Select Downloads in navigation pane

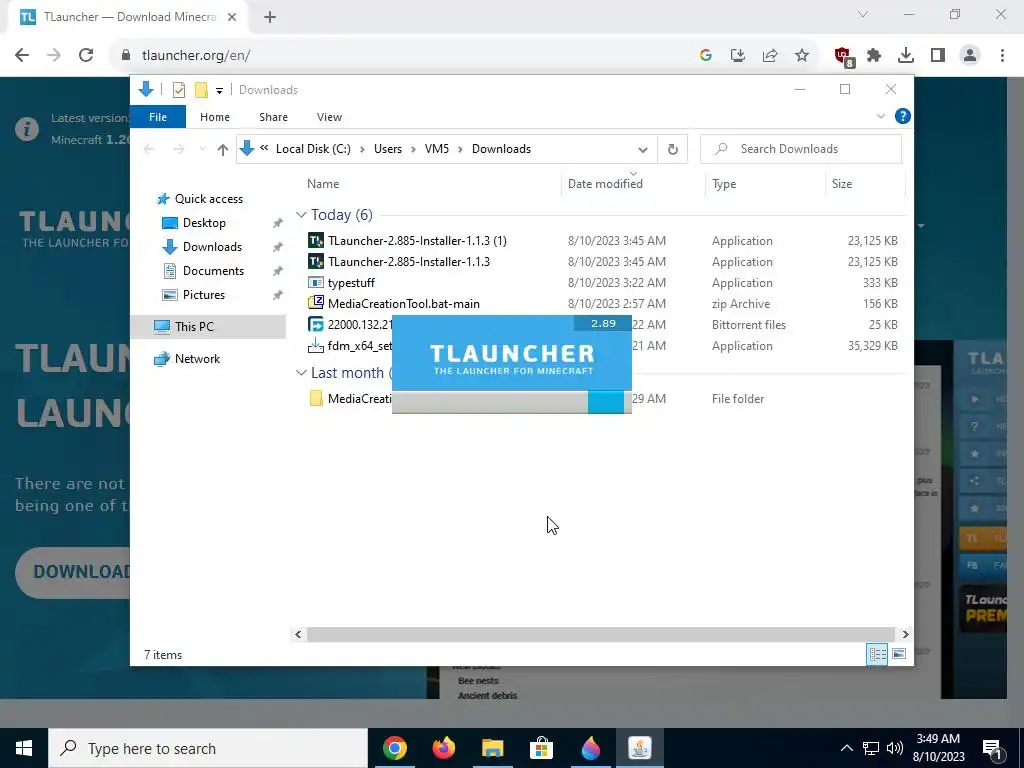(x=212, y=247)
